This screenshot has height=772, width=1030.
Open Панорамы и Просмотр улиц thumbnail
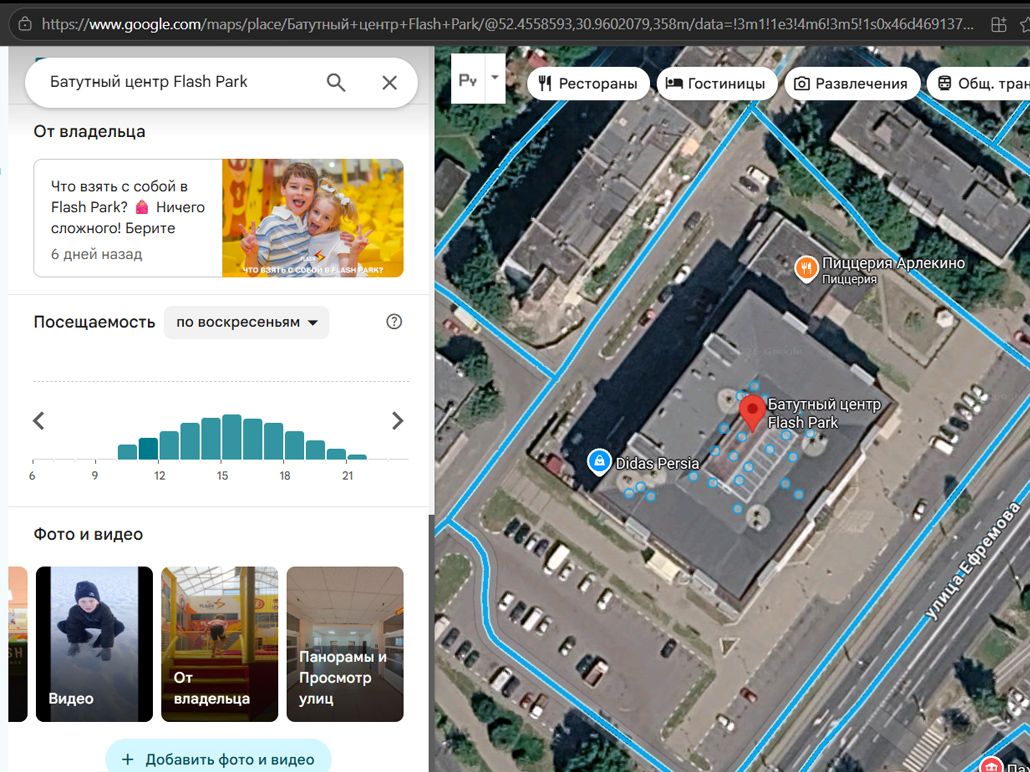click(345, 644)
